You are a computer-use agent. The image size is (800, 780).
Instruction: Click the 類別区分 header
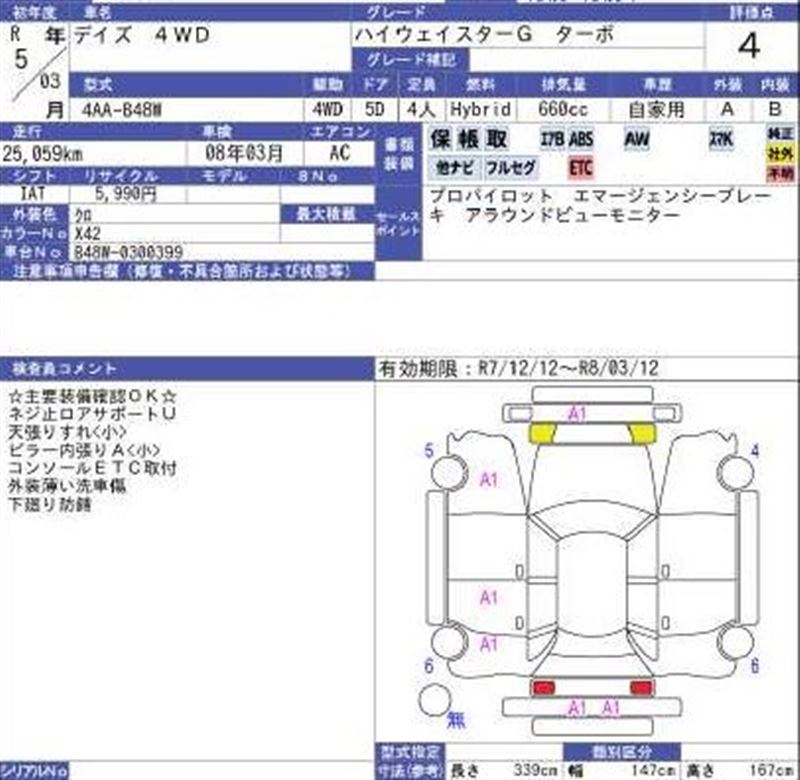(x=621, y=751)
